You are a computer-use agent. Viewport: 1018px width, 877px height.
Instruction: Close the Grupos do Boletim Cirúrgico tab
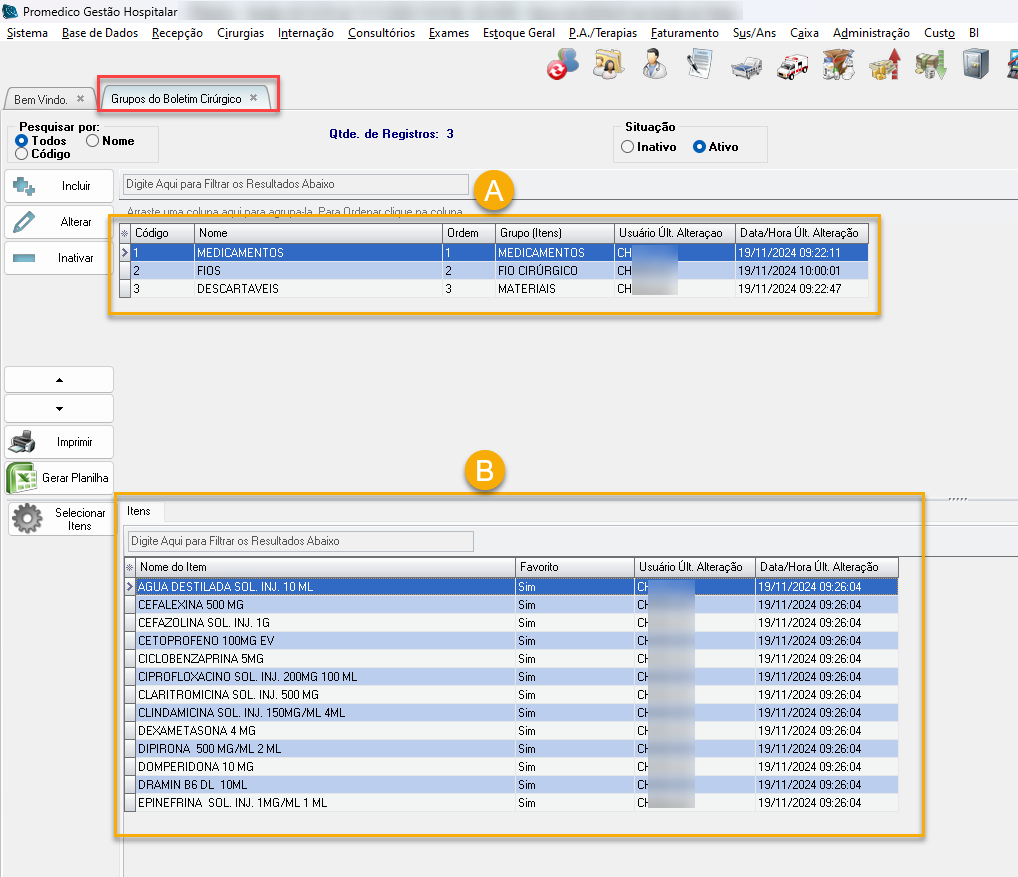coord(254,98)
